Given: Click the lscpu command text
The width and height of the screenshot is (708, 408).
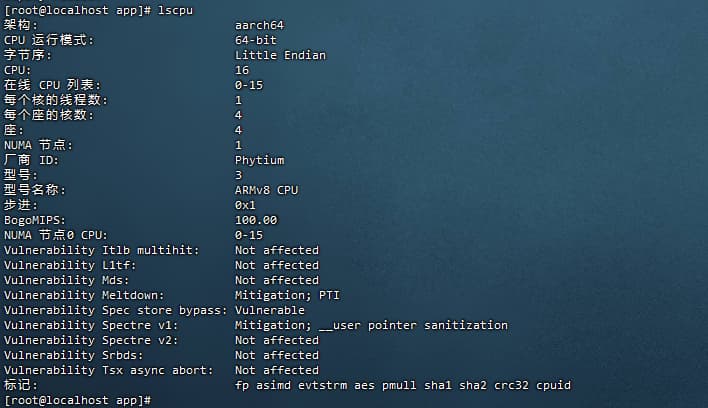Looking at the screenshot, I should tap(176, 9).
